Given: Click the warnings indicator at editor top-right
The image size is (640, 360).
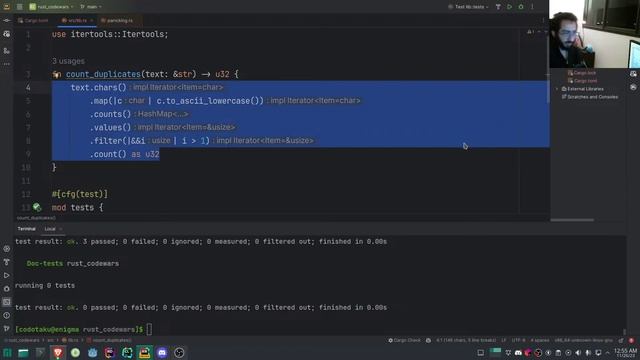Looking at the screenshot, I should pos(531,31).
